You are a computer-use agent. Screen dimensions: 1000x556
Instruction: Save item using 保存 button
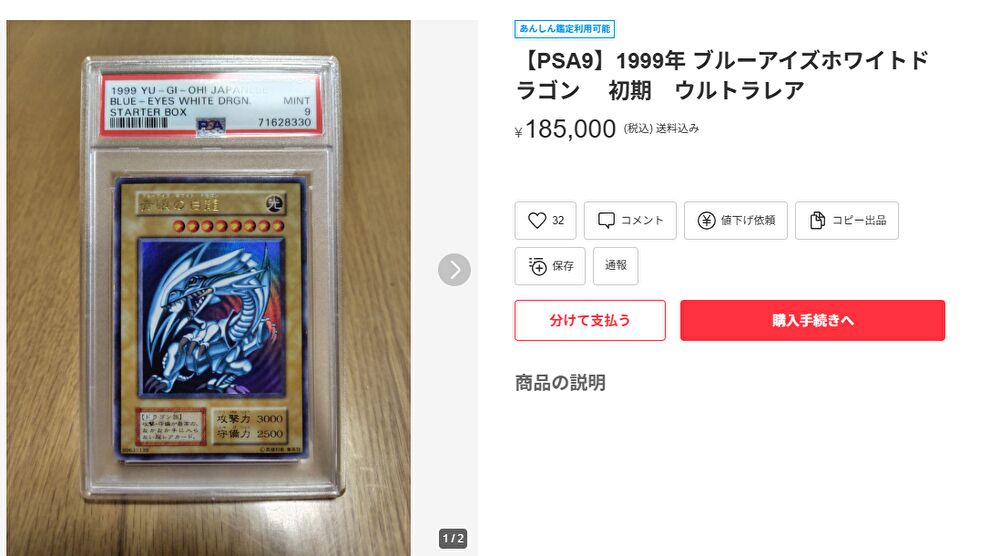550,266
